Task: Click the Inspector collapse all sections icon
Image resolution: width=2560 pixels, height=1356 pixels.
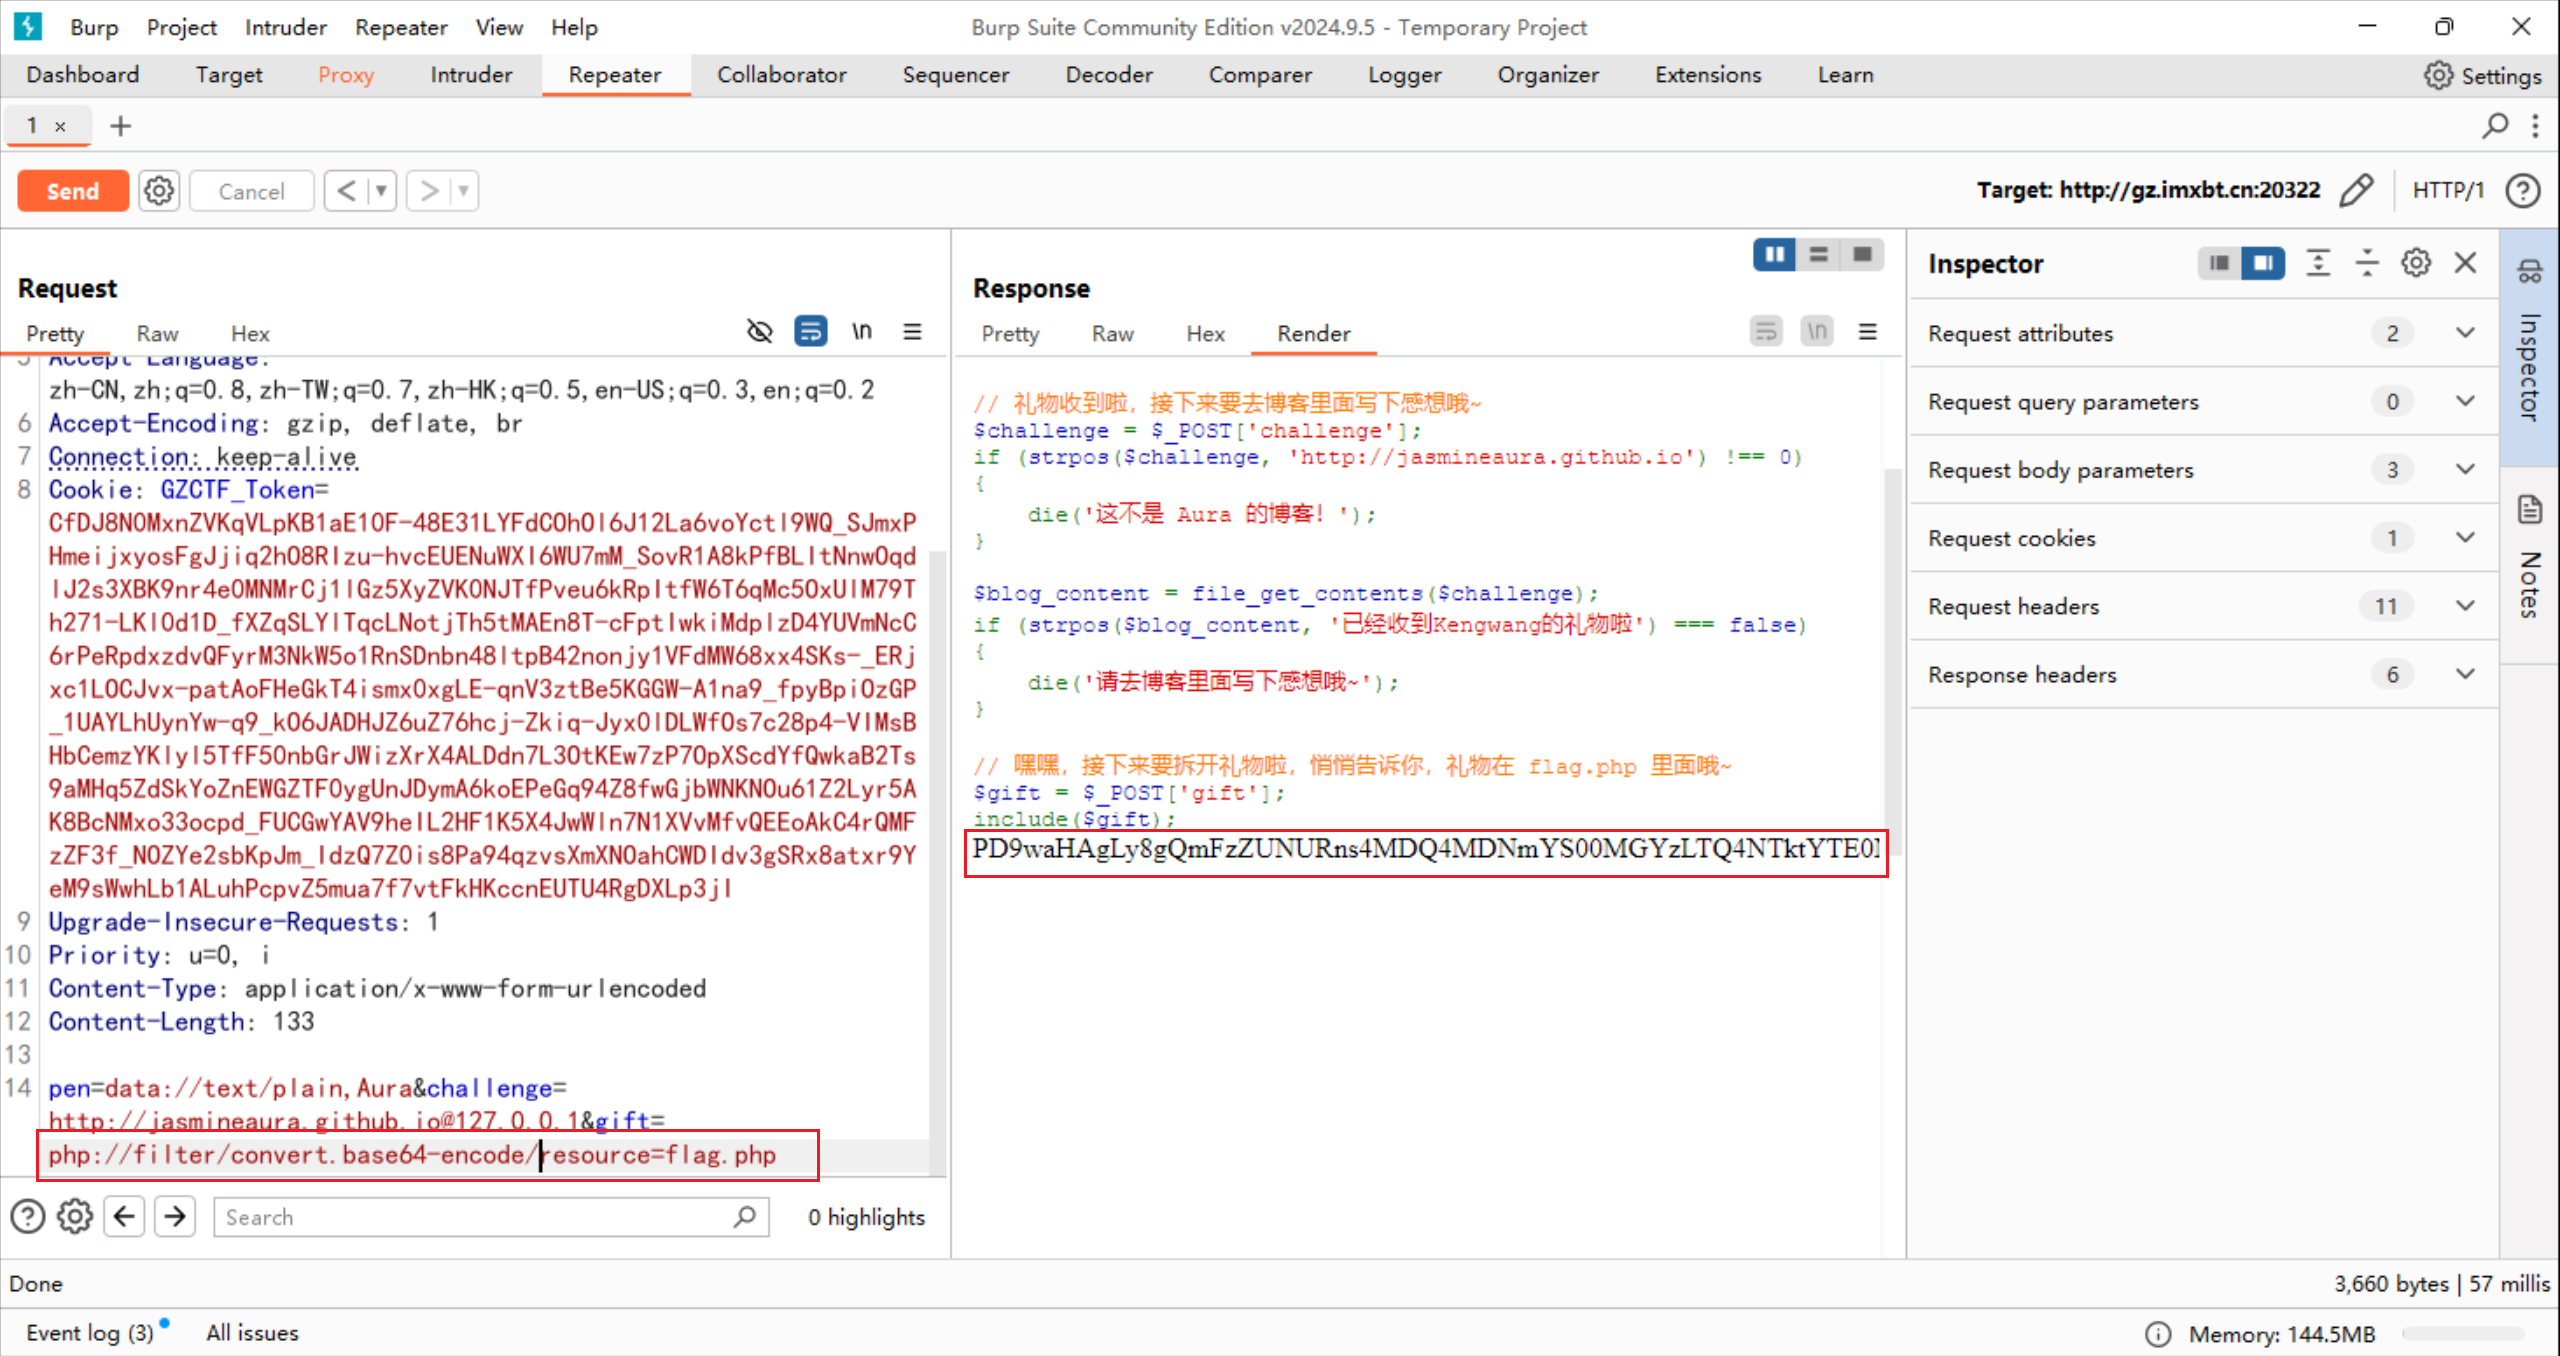Action: pyautogui.click(x=2367, y=263)
